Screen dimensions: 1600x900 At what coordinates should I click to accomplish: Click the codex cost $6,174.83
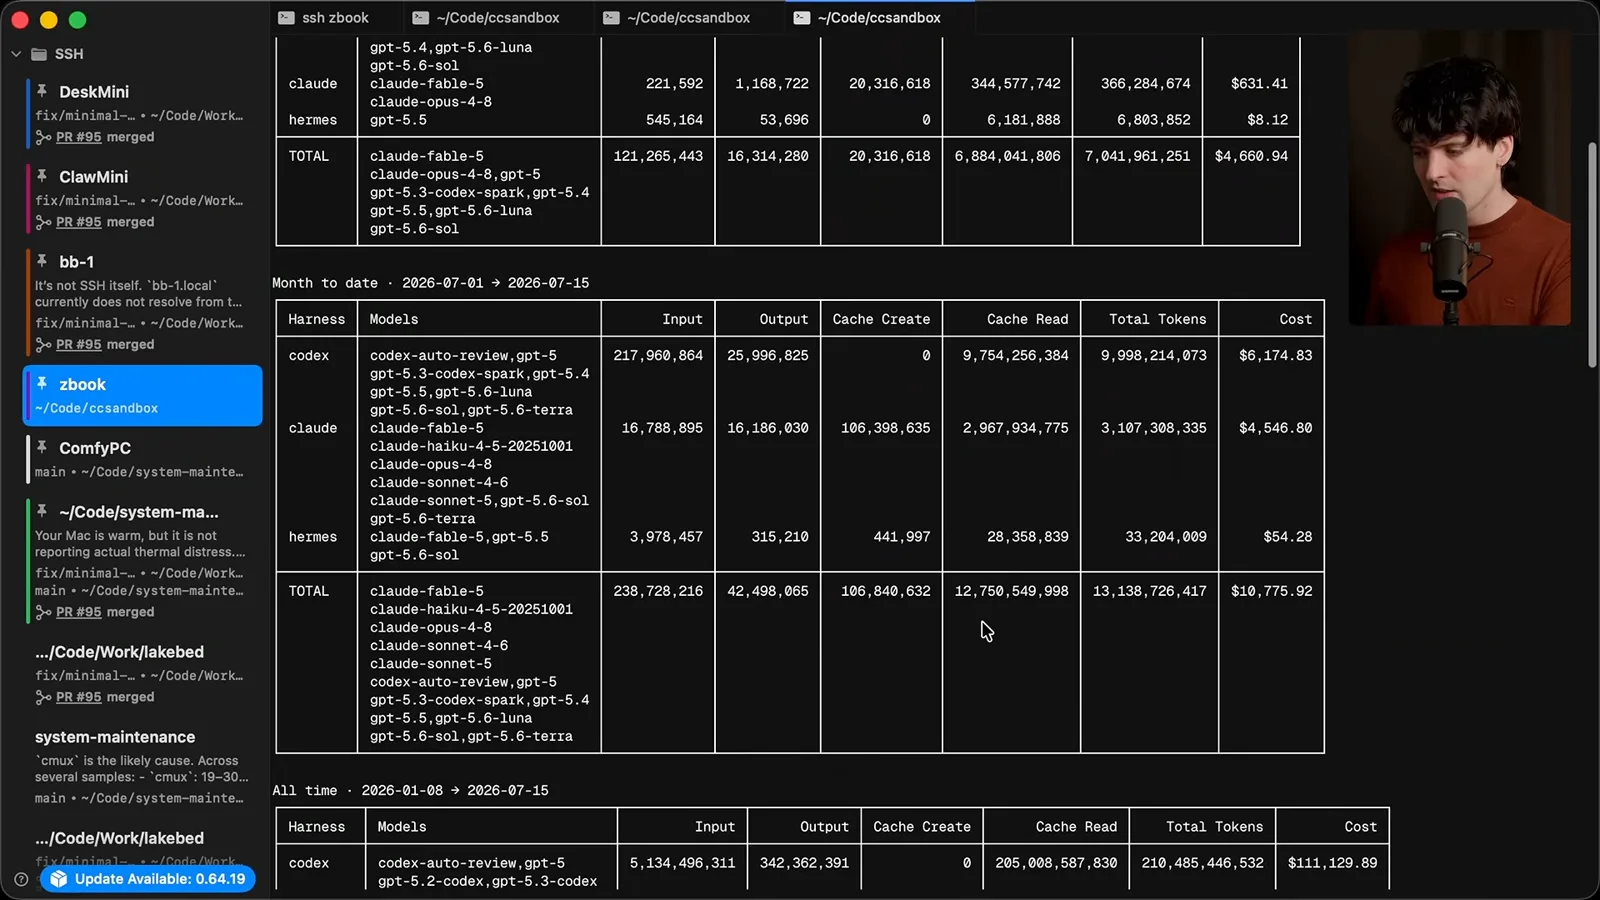tap(1275, 355)
